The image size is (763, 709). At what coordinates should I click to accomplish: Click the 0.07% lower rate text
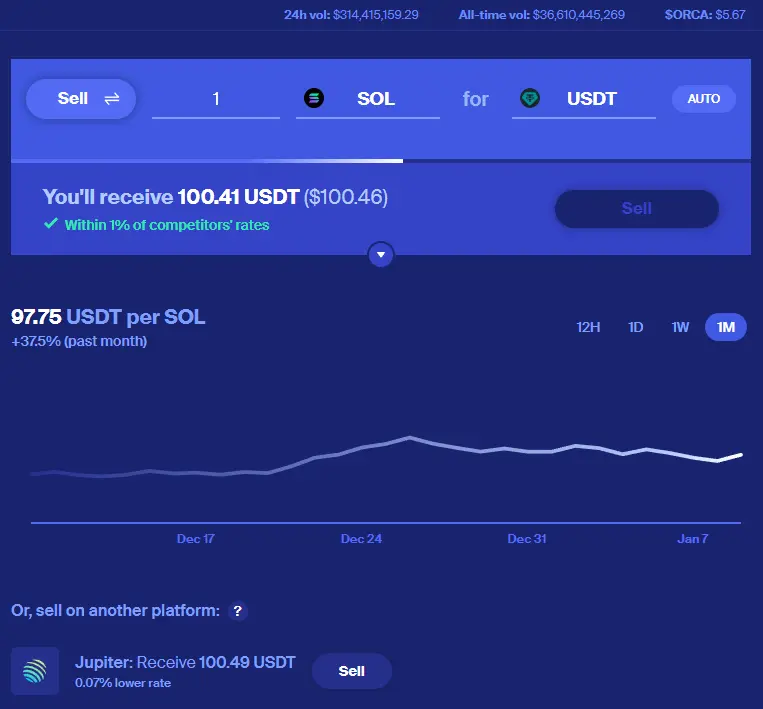pyautogui.click(x=123, y=683)
